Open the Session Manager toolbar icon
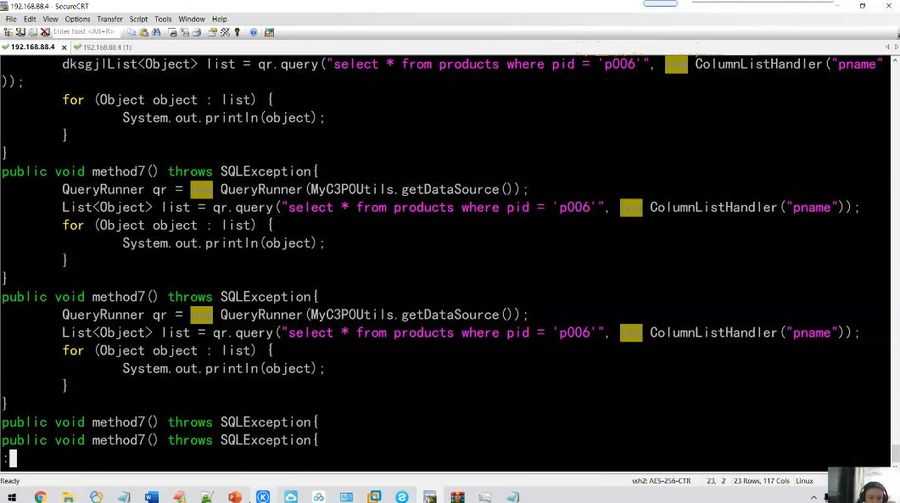This screenshot has height=503, width=900. [x=8, y=33]
